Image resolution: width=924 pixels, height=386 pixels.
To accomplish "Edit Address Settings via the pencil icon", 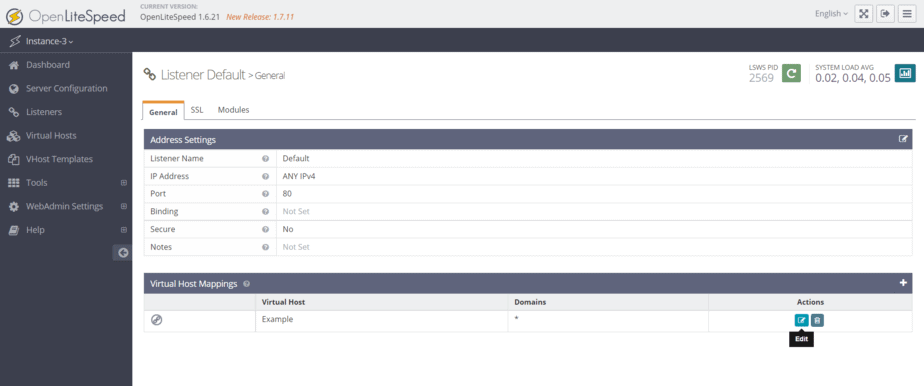I will 903,140.
